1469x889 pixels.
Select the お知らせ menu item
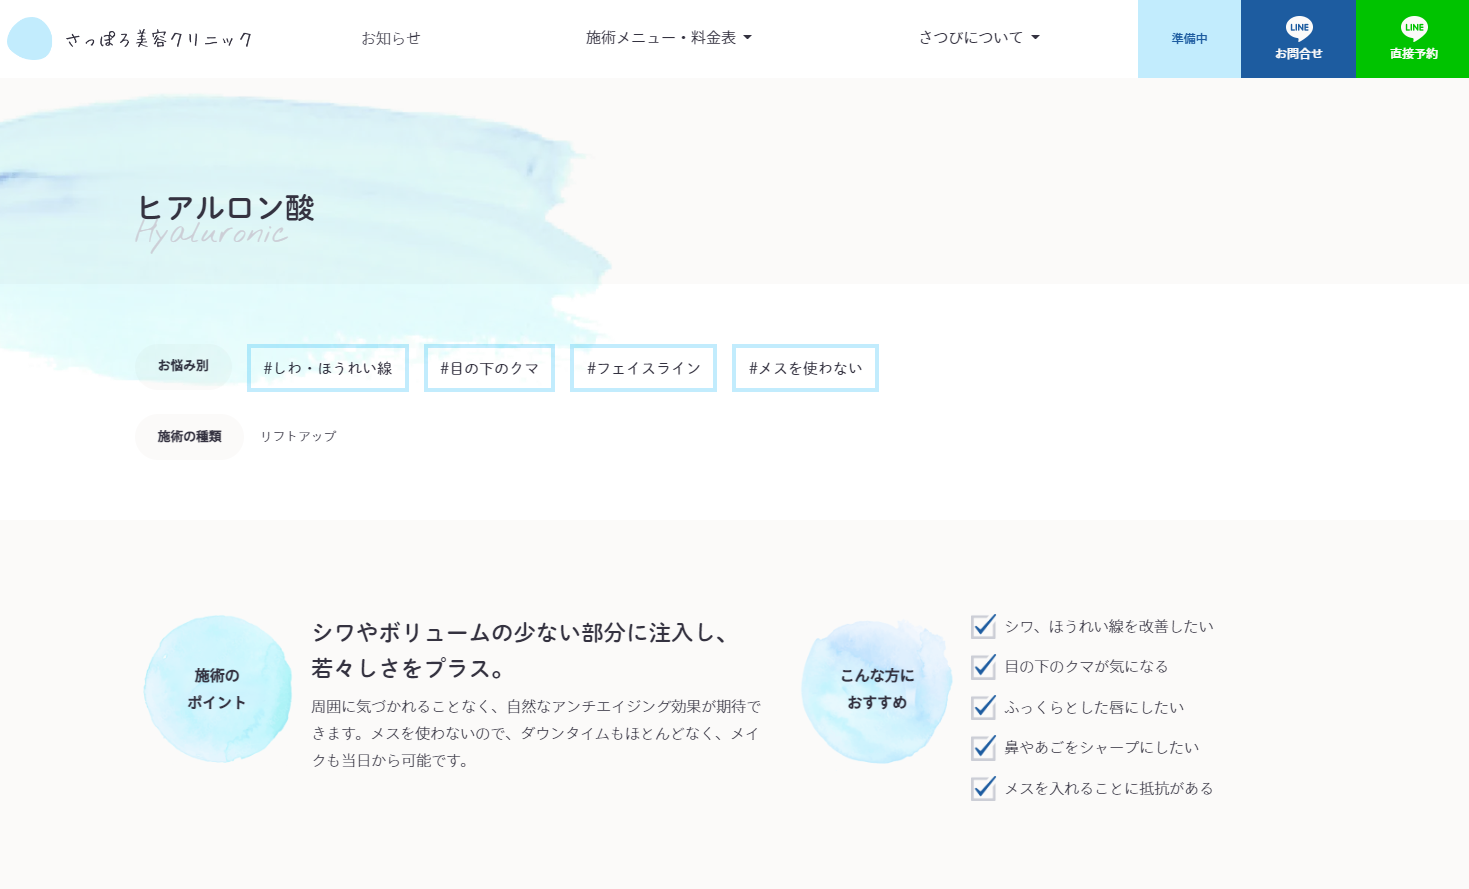(391, 37)
